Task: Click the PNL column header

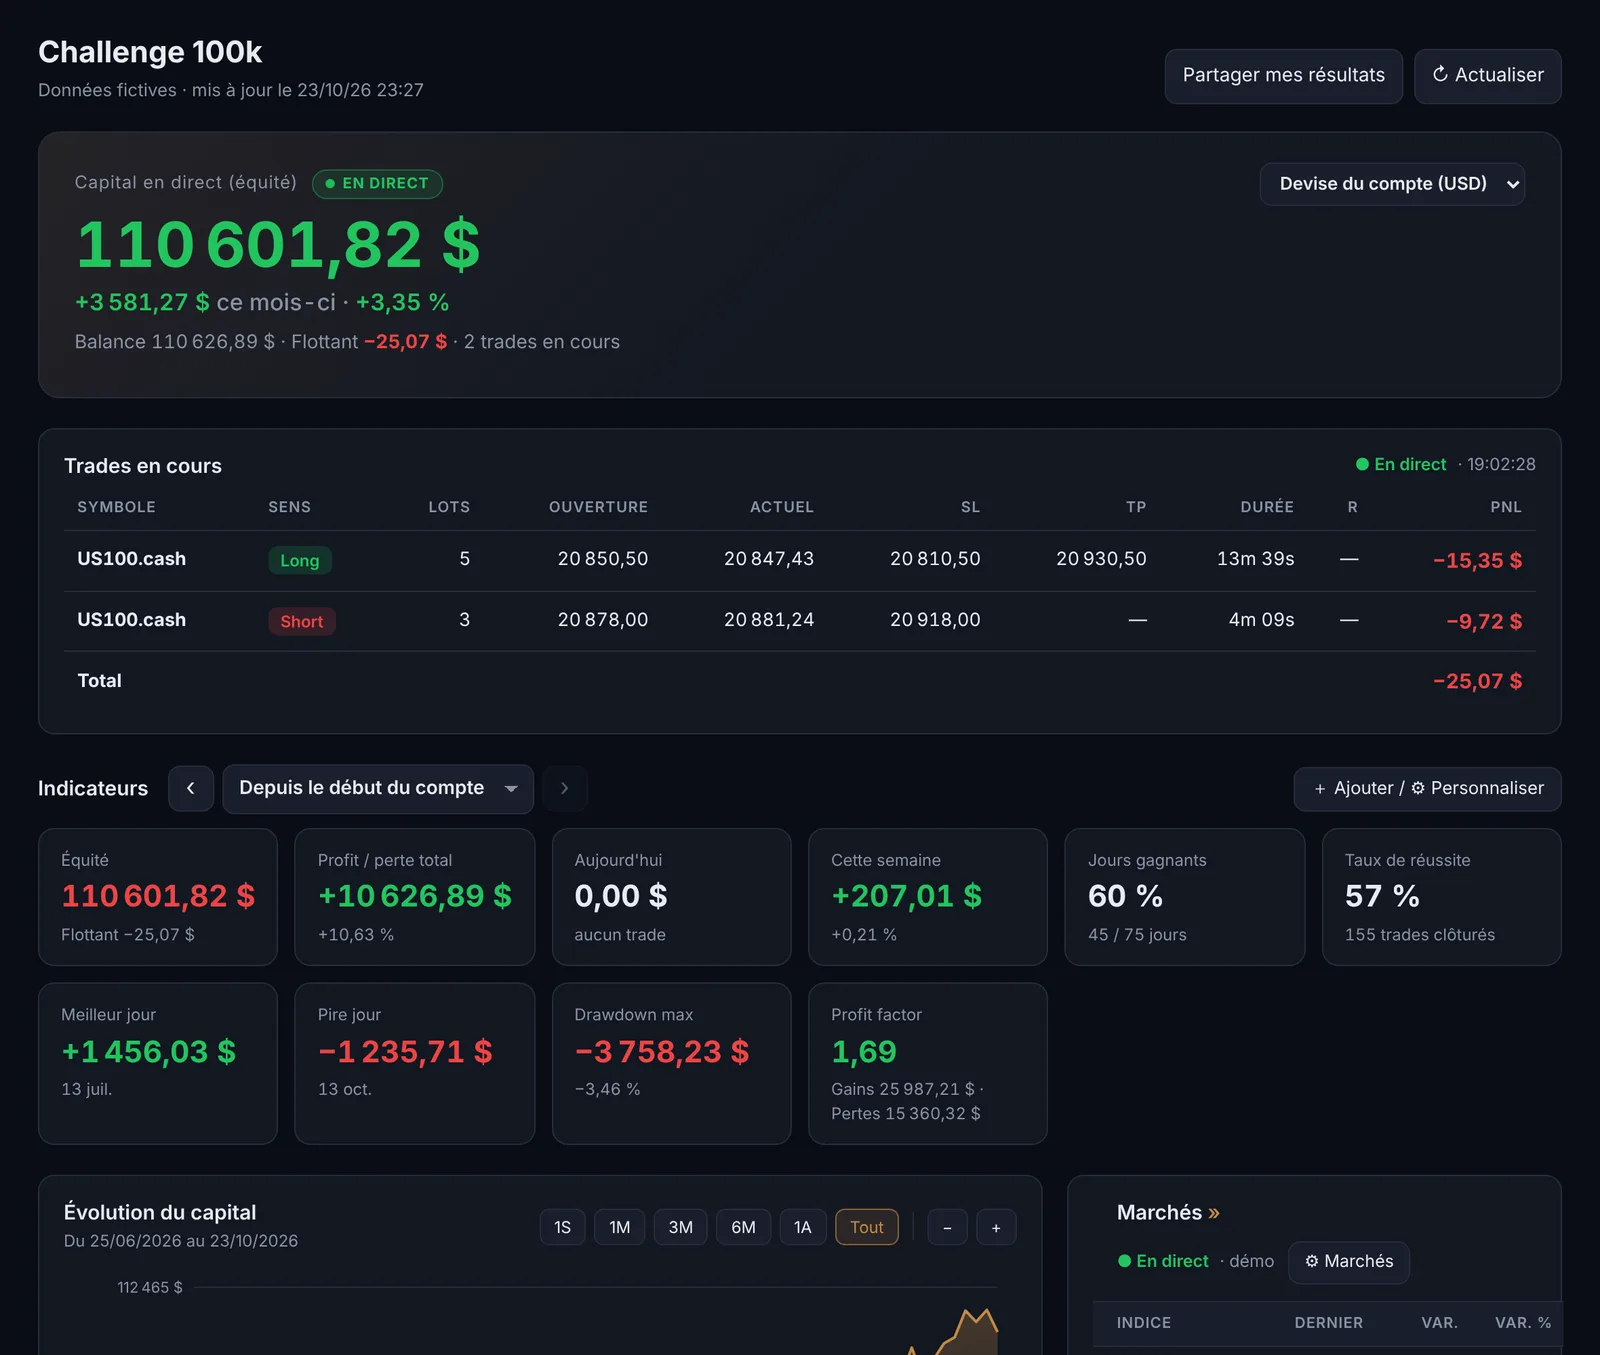Action: (1506, 507)
